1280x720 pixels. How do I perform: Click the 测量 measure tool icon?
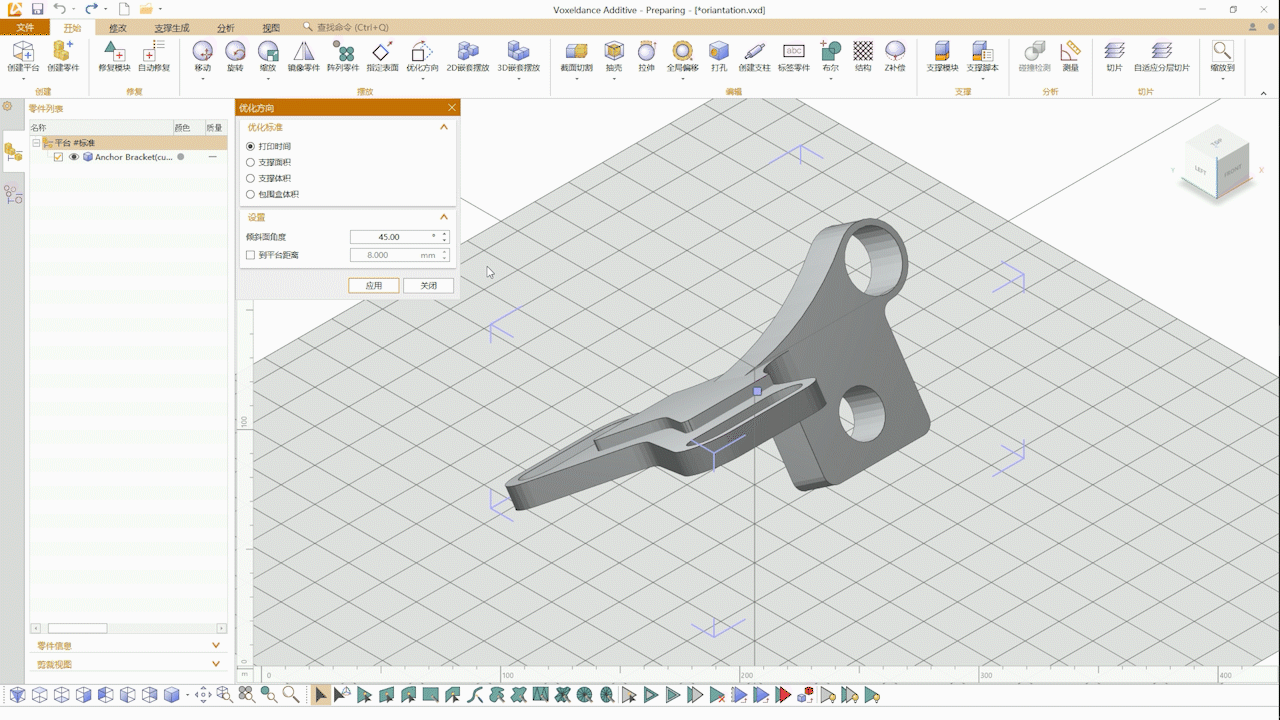pyautogui.click(x=1070, y=51)
